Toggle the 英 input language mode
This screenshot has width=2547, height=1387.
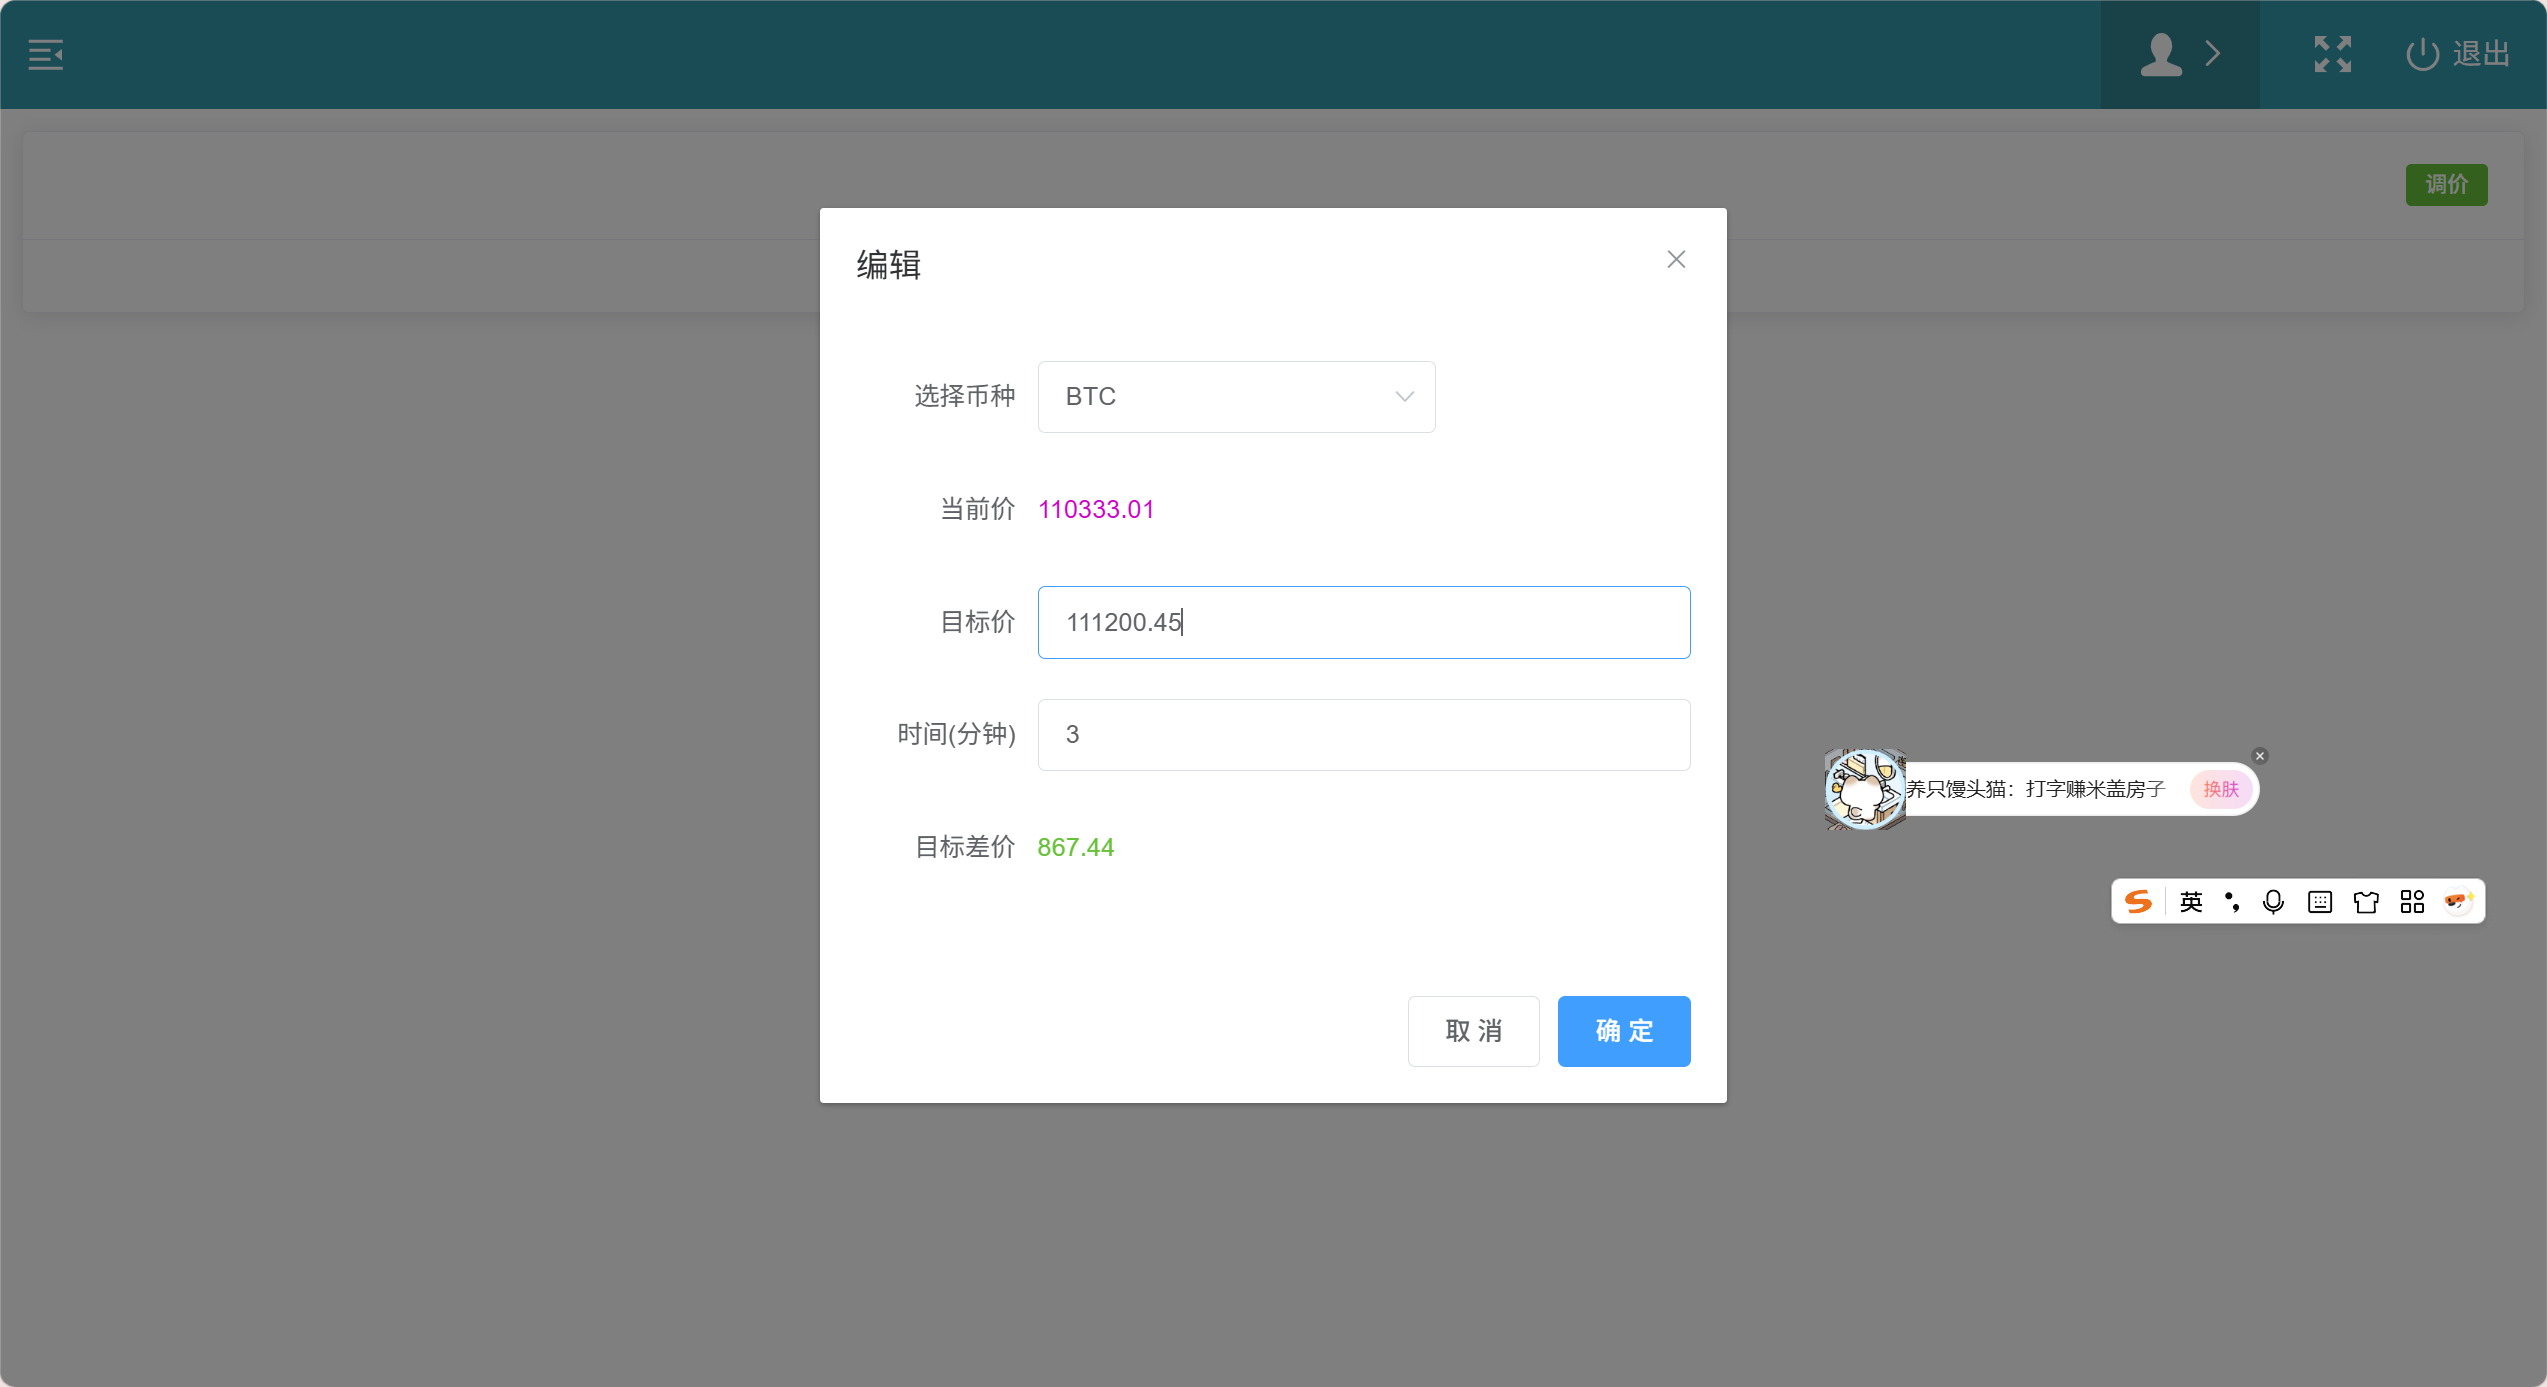click(x=2190, y=902)
